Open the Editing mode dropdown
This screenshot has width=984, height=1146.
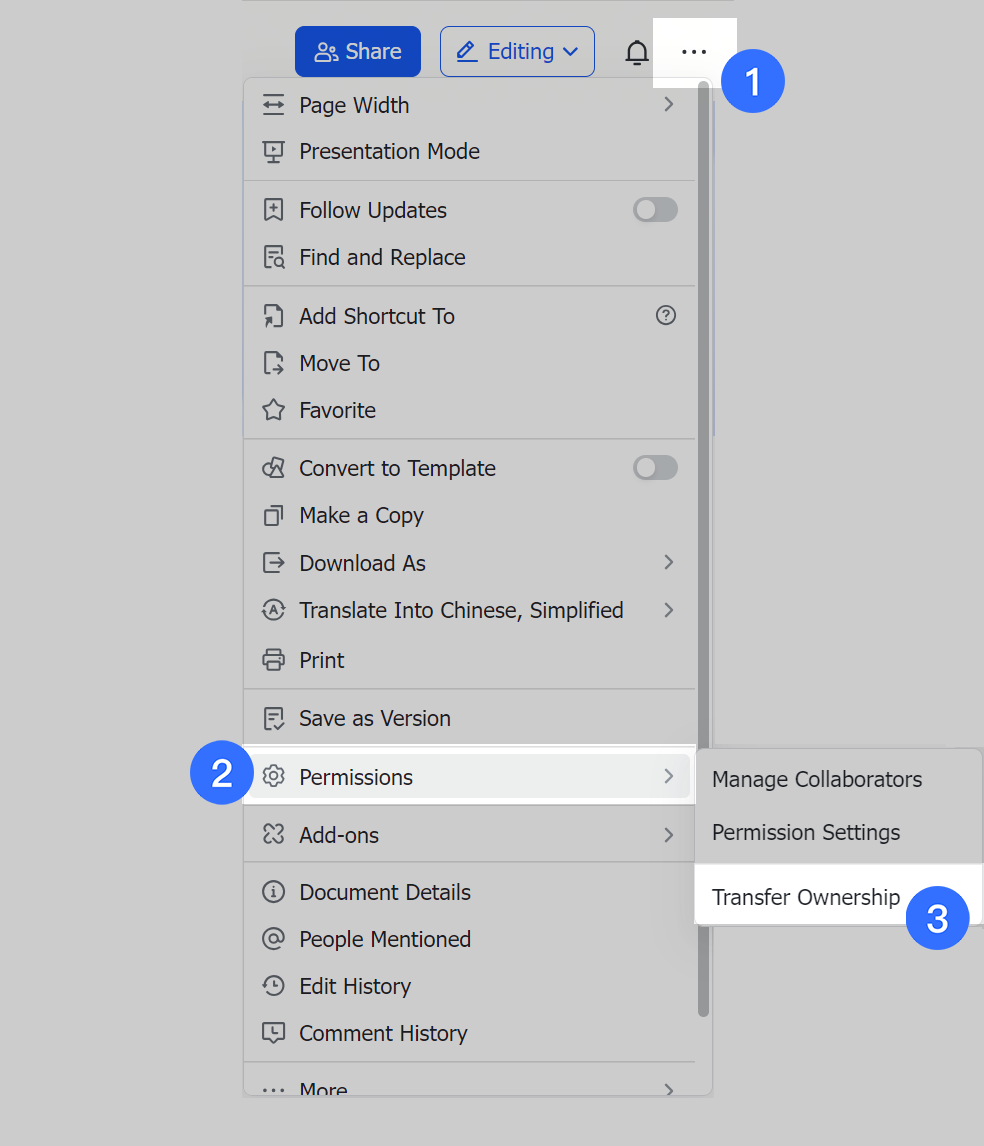(x=517, y=51)
